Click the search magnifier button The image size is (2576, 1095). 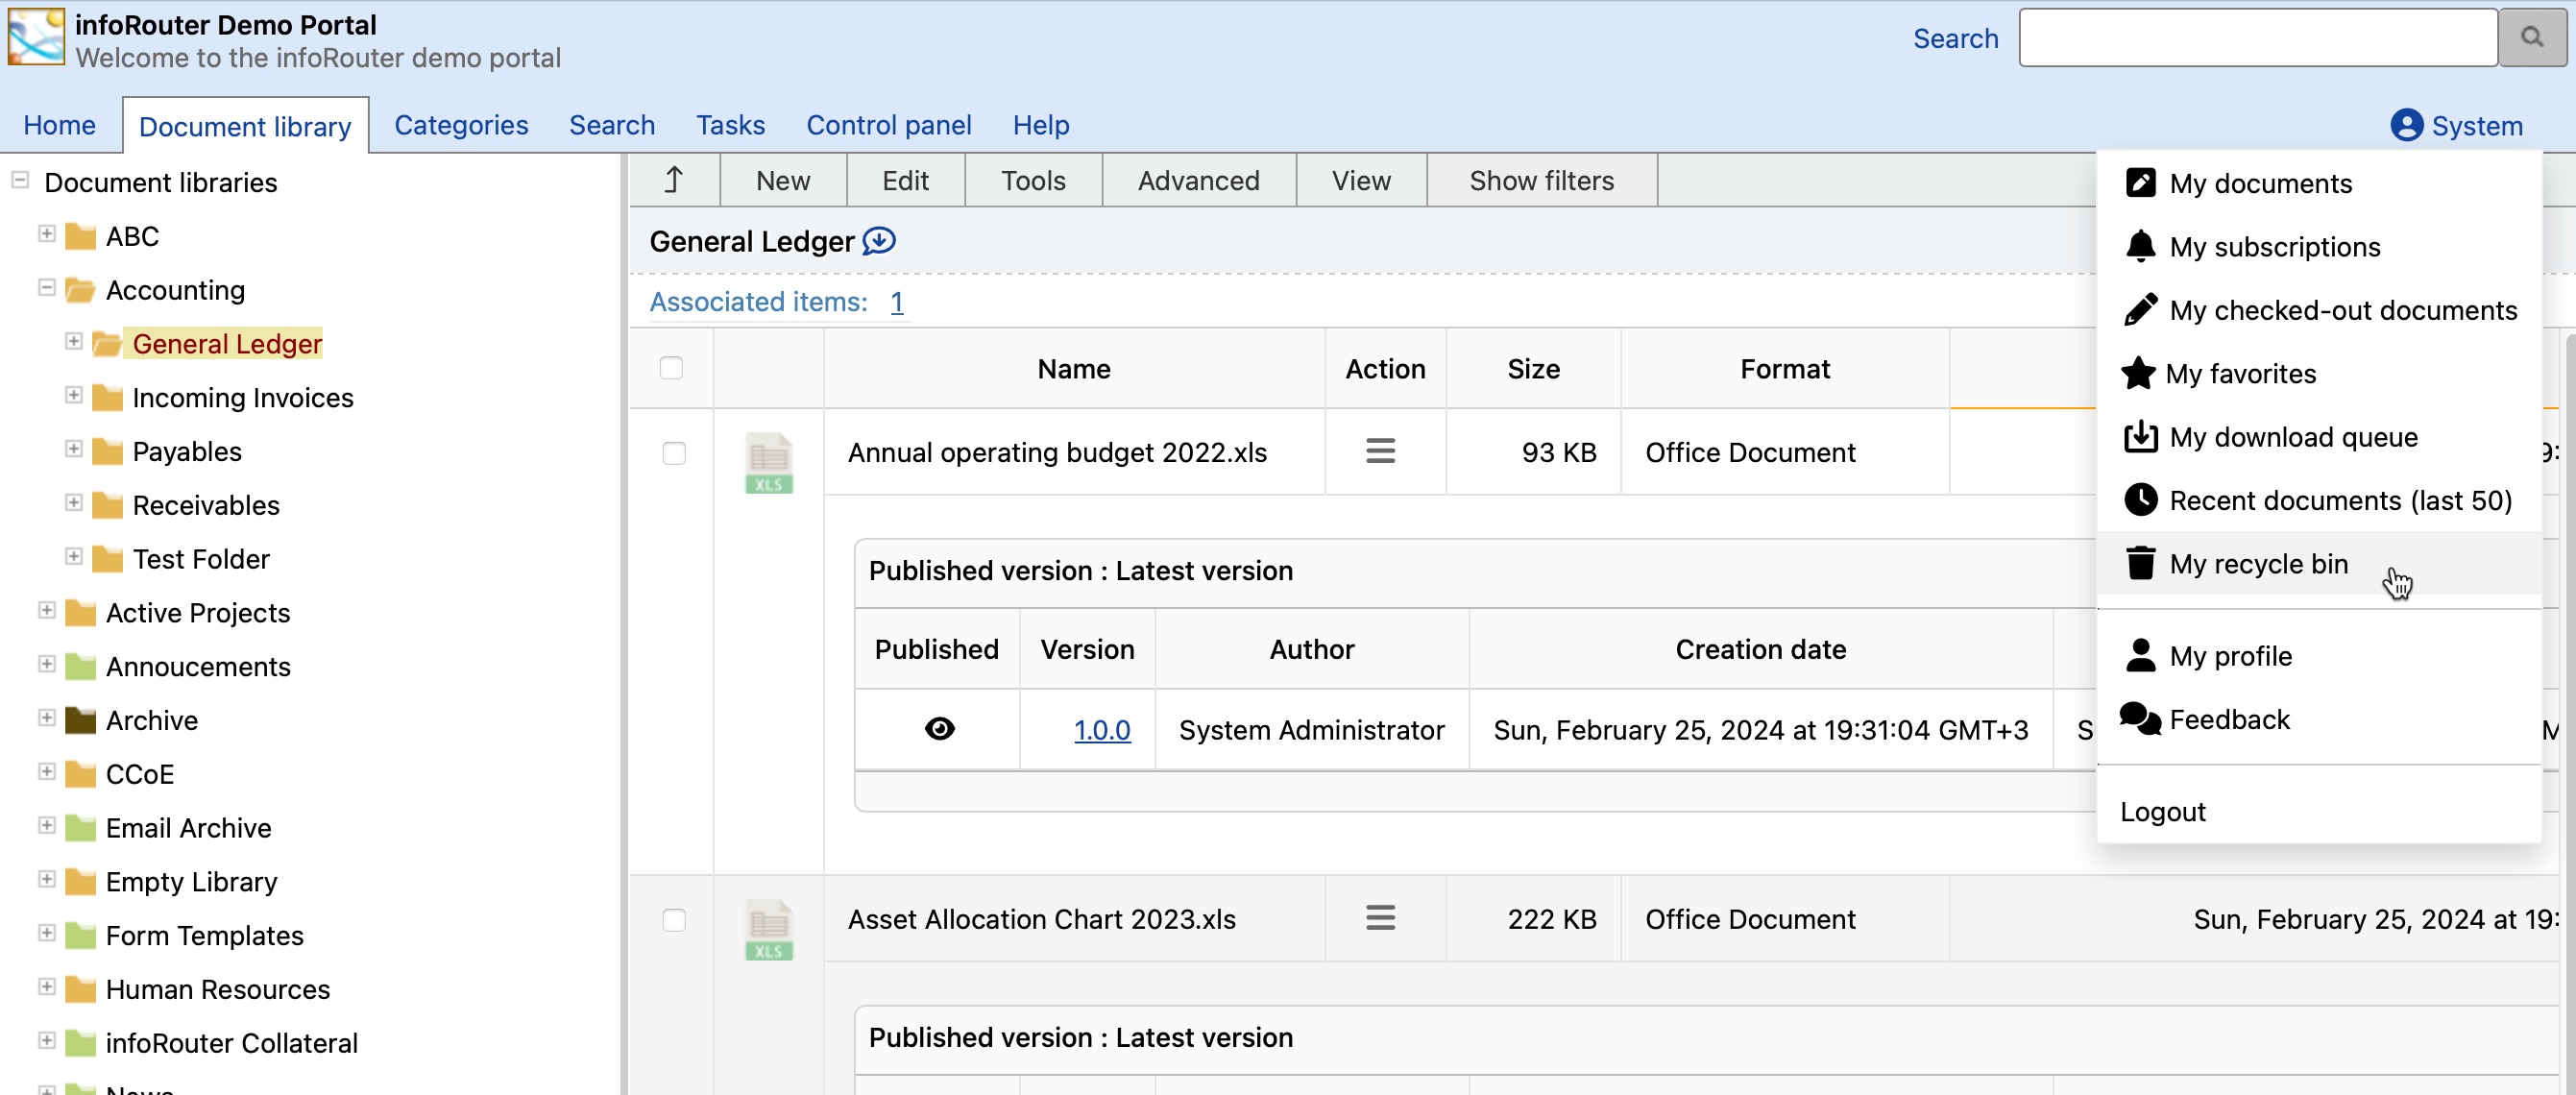click(2531, 38)
